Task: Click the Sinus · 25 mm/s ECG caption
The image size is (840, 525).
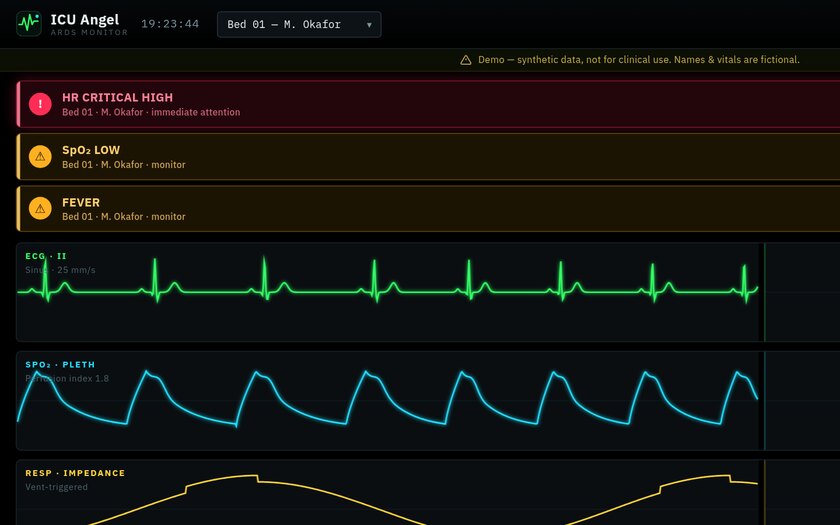Action: (x=60, y=270)
